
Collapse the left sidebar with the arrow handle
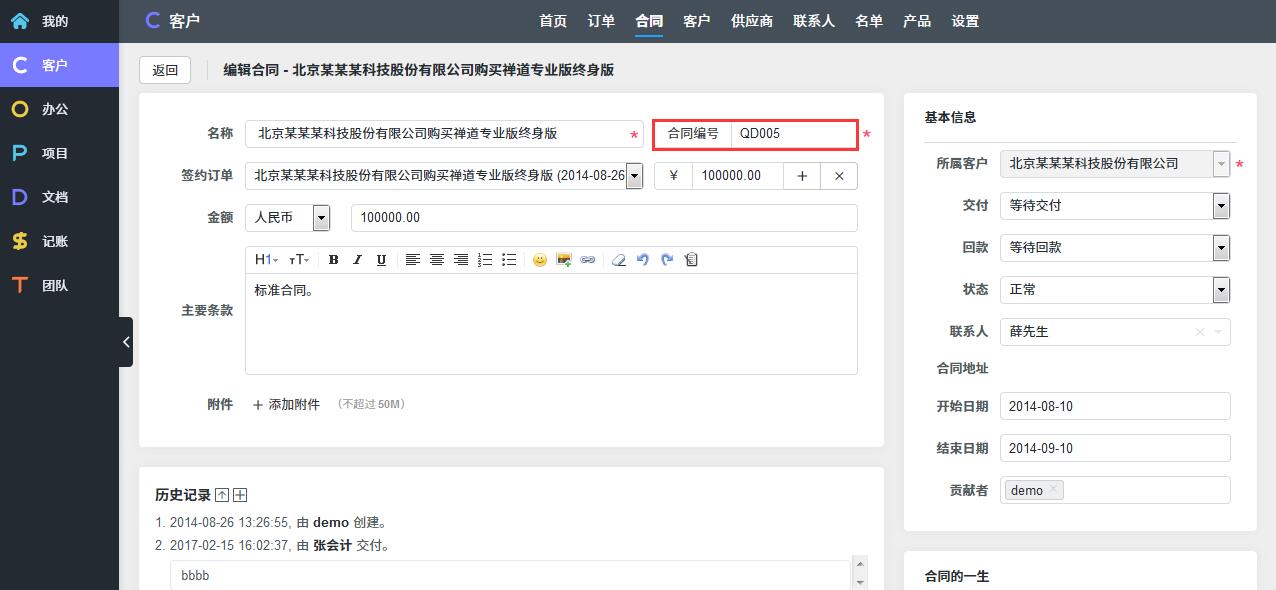[x=126, y=342]
